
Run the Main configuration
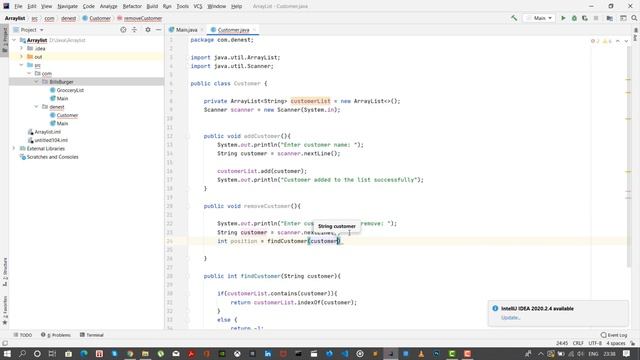(563, 18)
